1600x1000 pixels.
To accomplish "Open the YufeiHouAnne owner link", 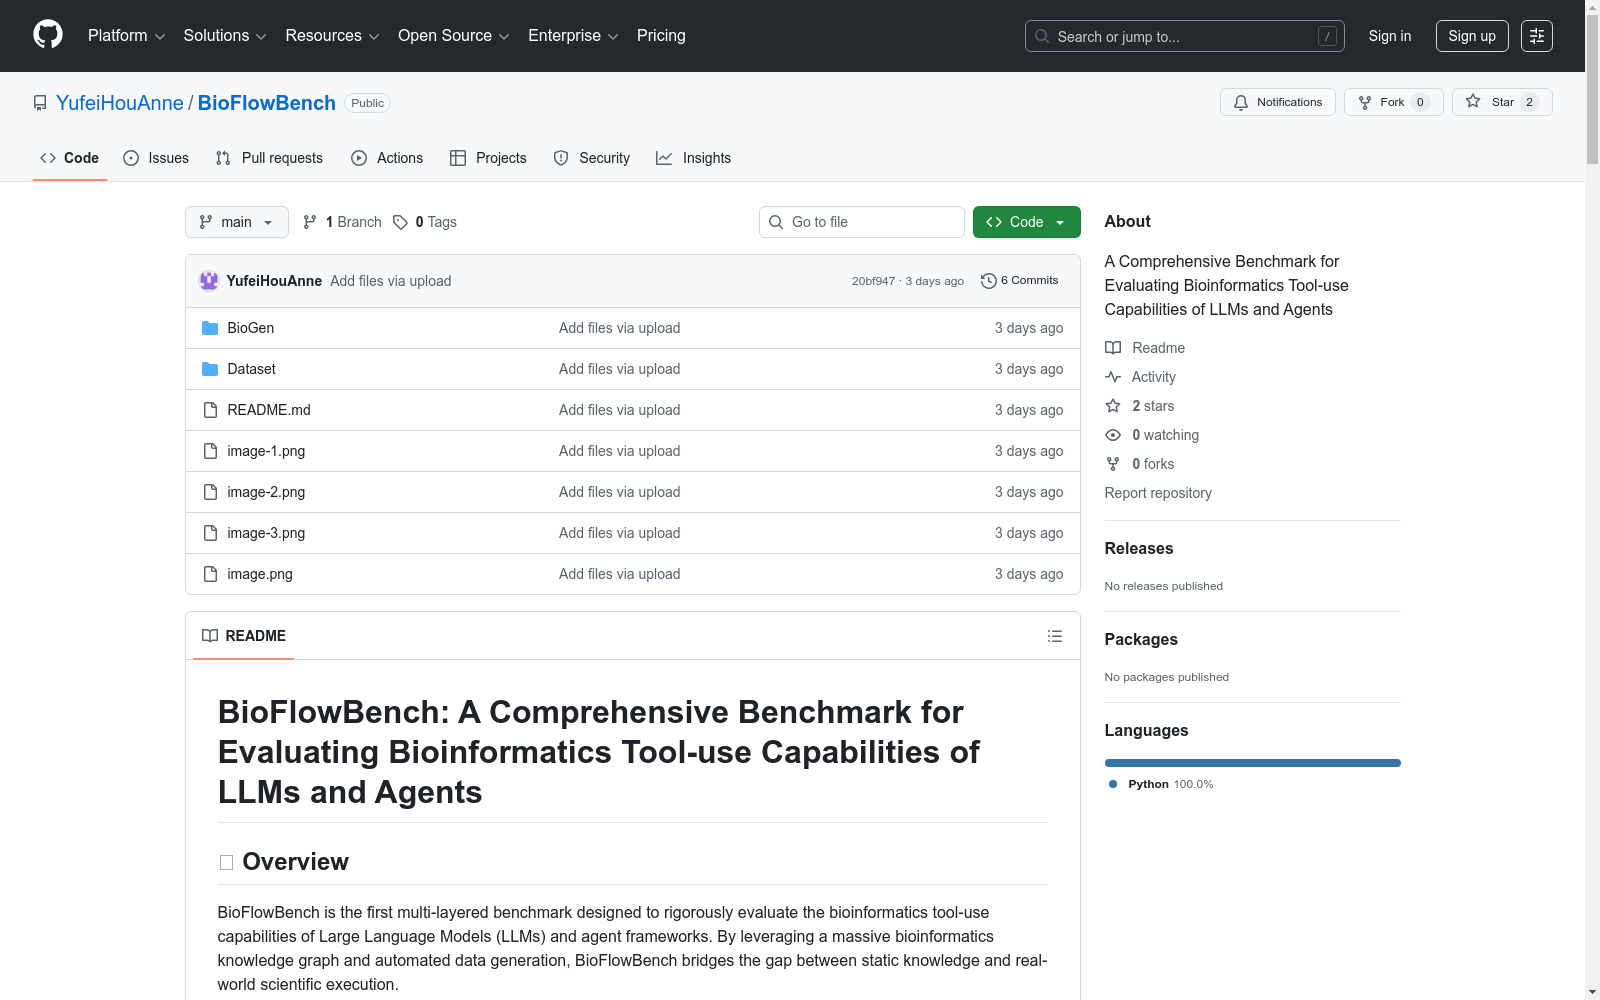I will tap(120, 103).
